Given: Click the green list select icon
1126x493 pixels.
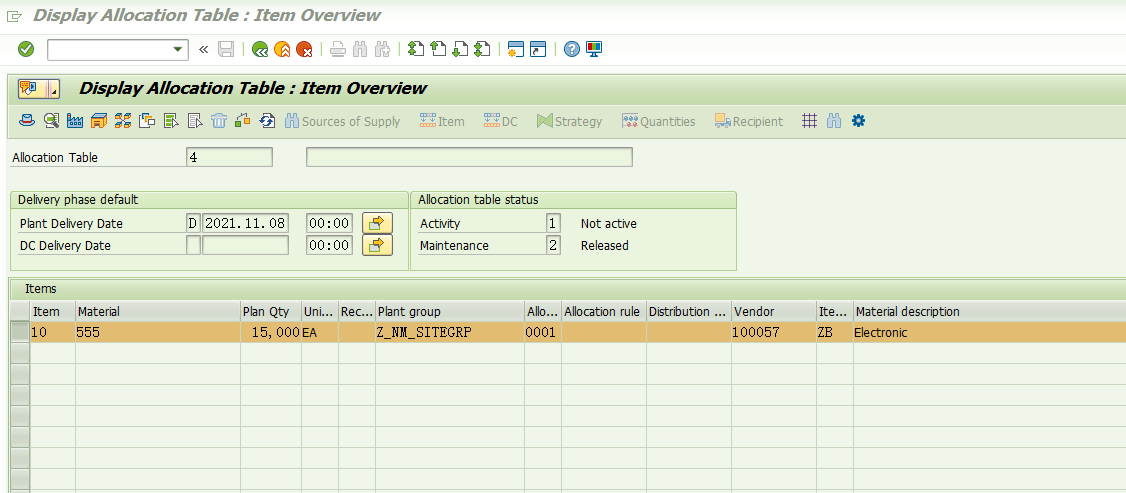Looking at the screenshot, I should (x=171, y=121).
